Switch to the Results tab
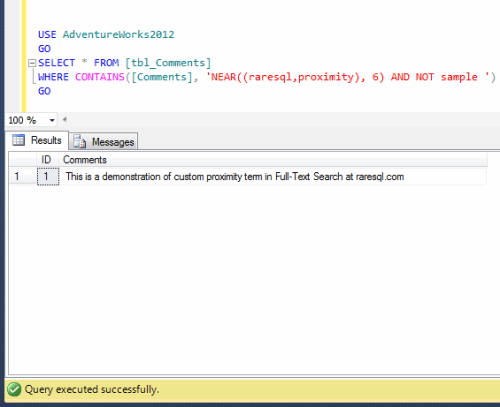 point(37,140)
